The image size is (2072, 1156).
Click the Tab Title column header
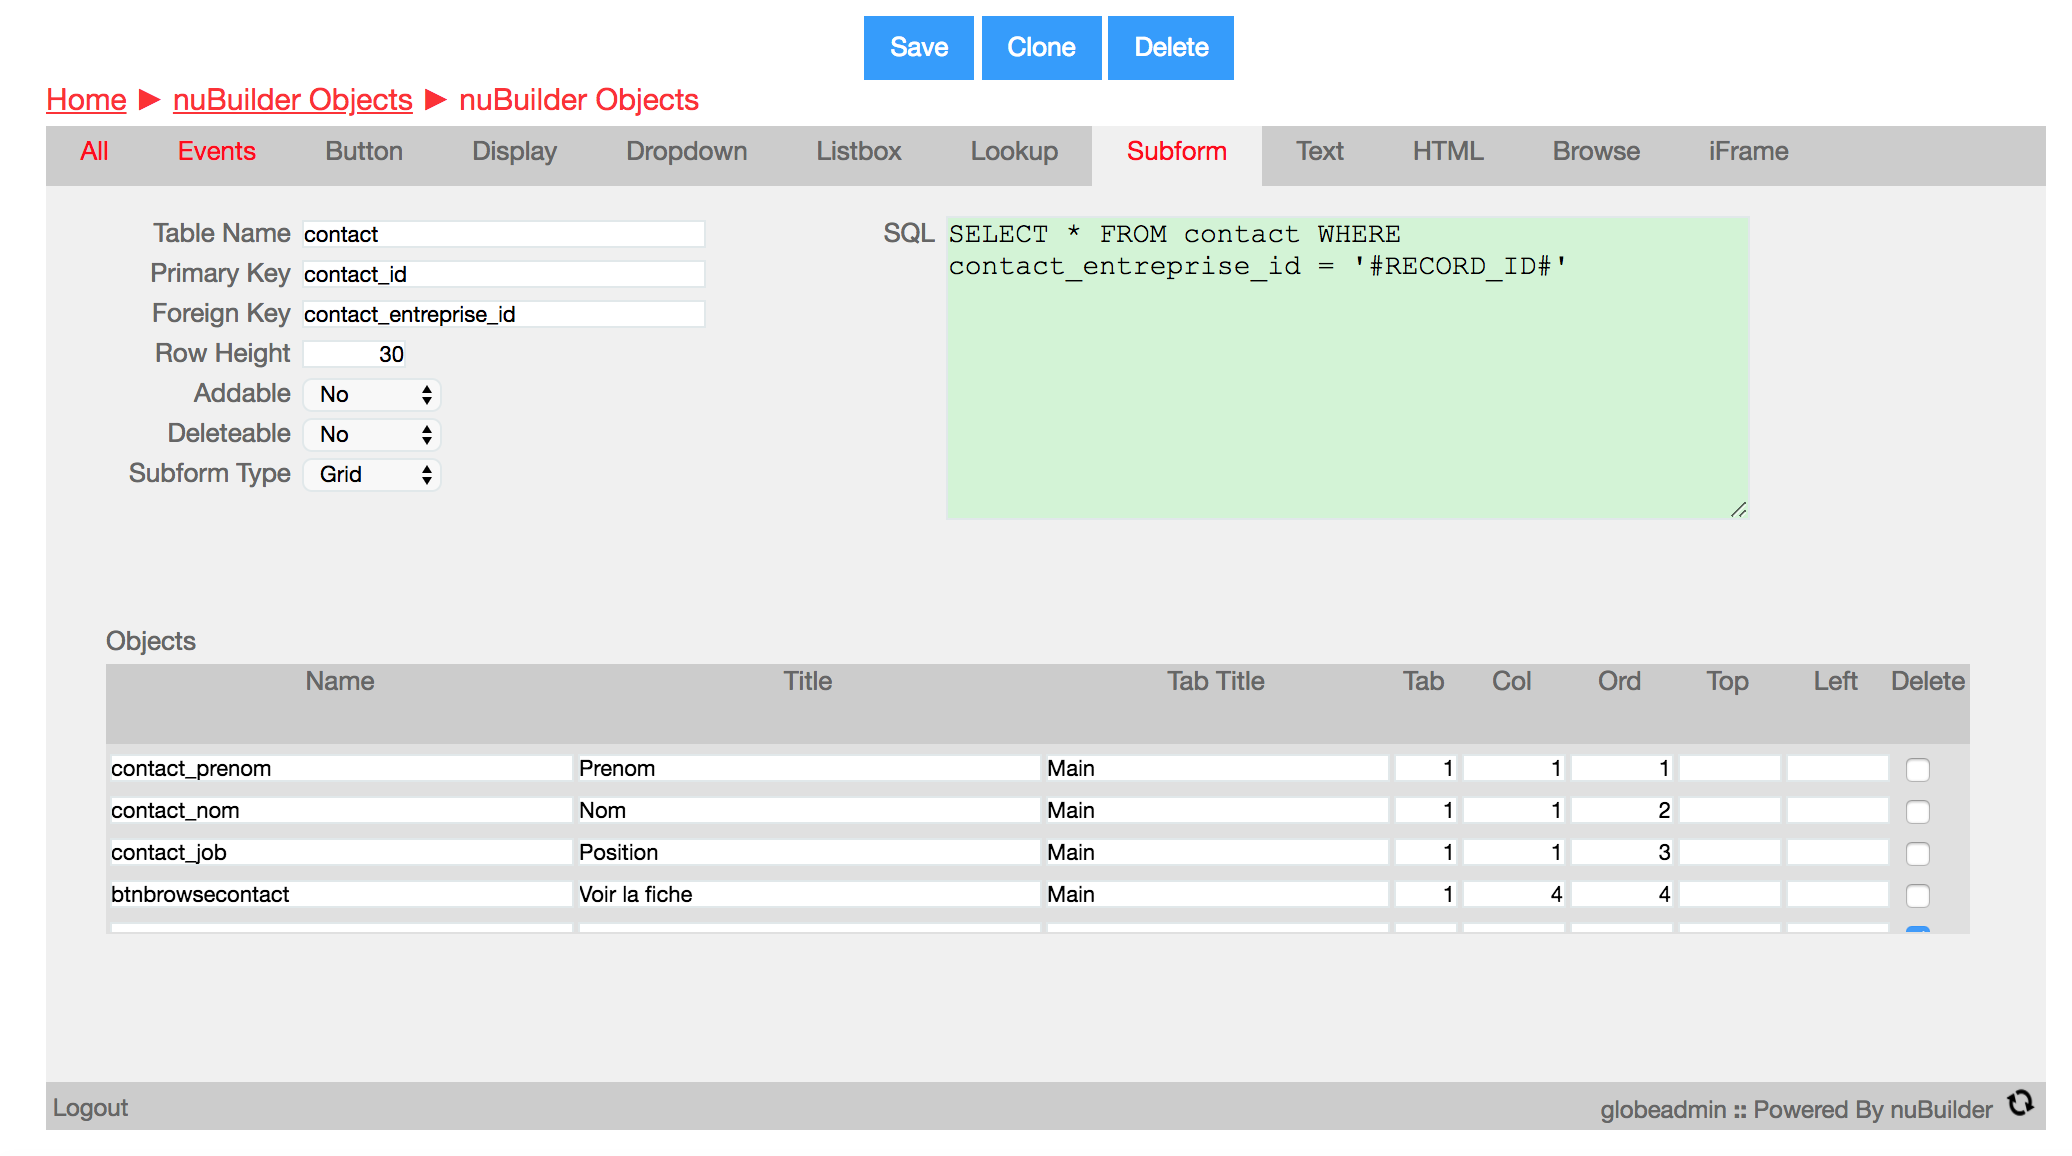pyautogui.click(x=1216, y=681)
